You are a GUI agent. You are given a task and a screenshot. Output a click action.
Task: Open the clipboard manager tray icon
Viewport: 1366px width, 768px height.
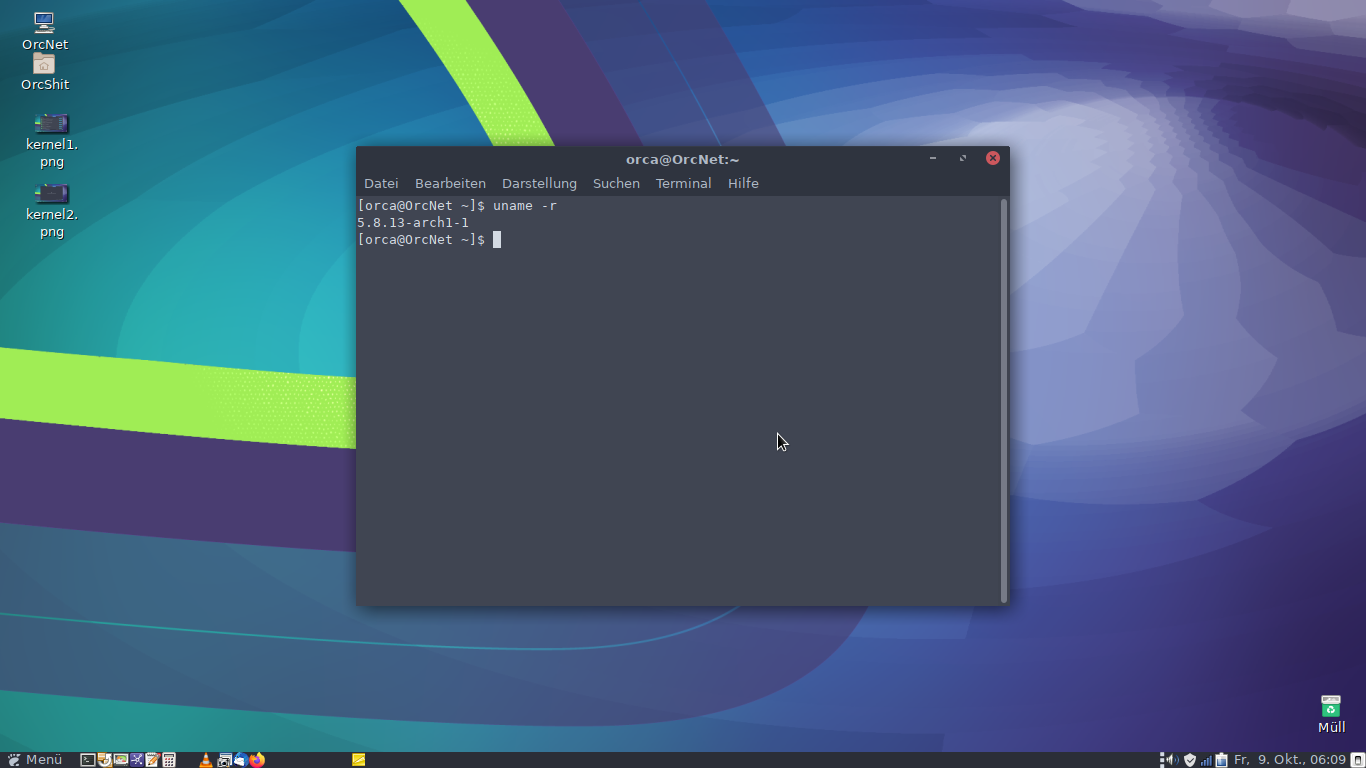coord(1221,760)
